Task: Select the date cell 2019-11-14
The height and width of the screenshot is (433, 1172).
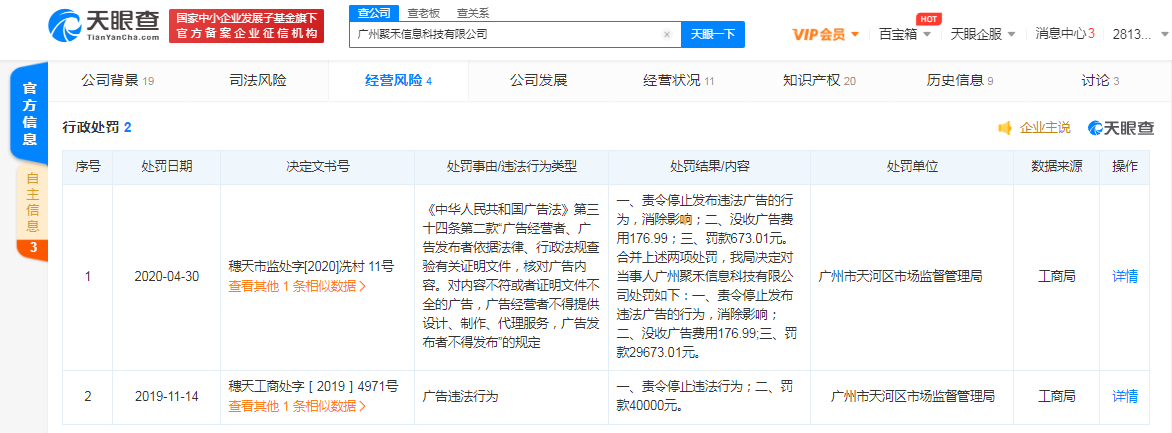Action: pyautogui.click(x=167, y=396)
